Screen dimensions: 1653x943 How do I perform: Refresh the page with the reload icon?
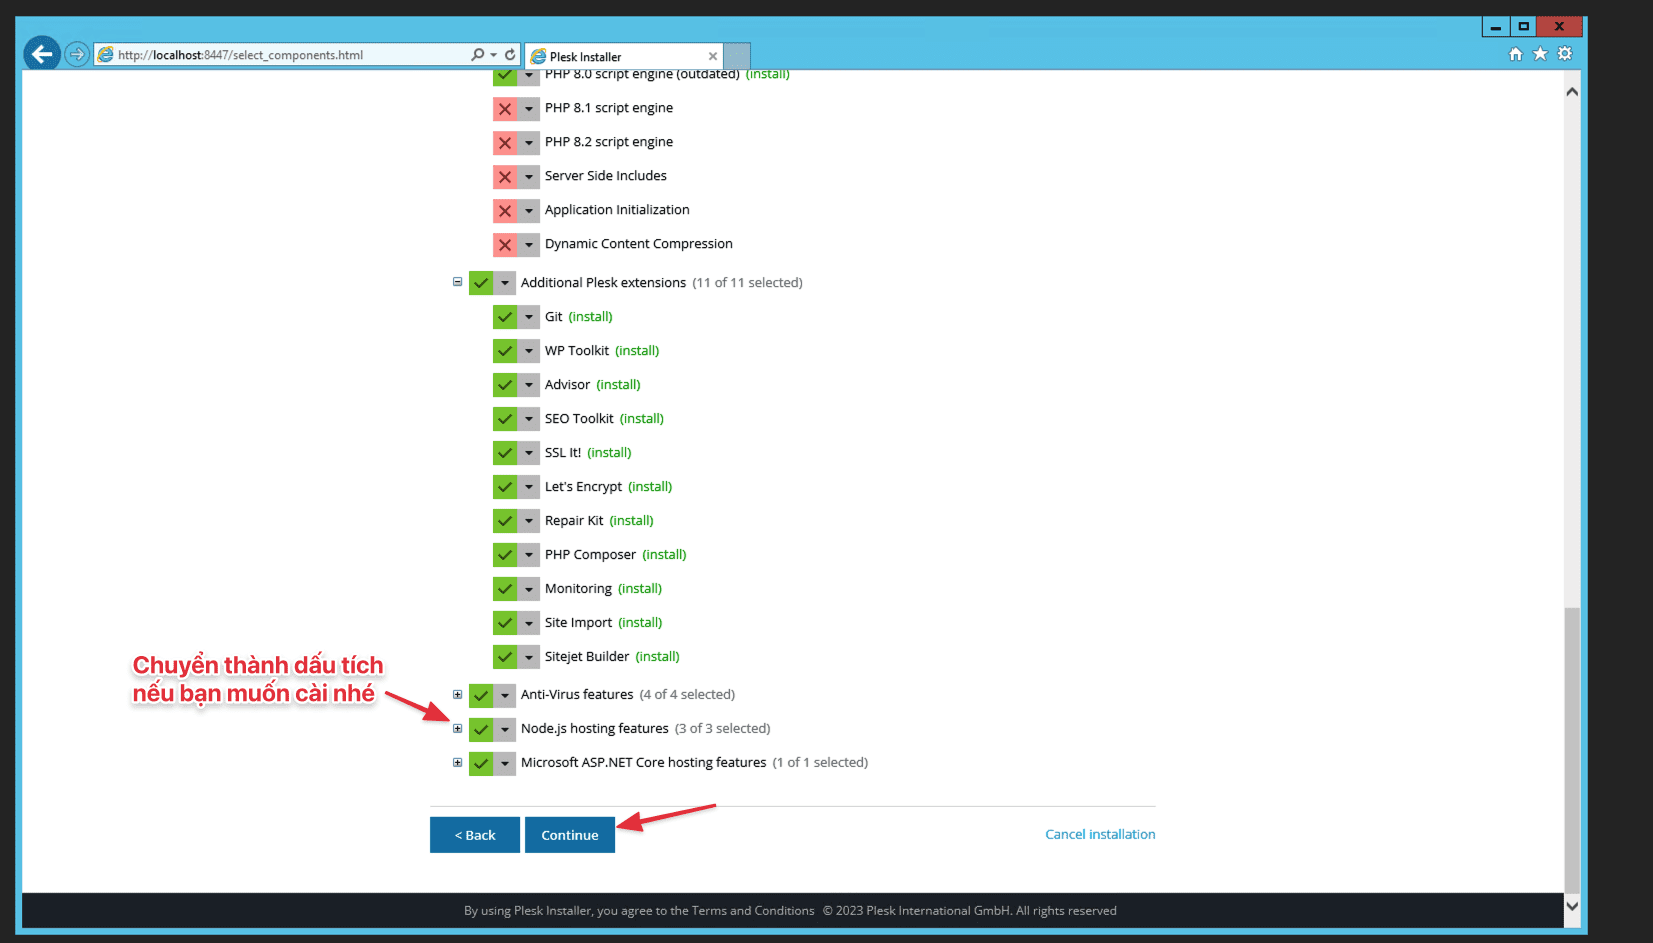coord(510,55)
